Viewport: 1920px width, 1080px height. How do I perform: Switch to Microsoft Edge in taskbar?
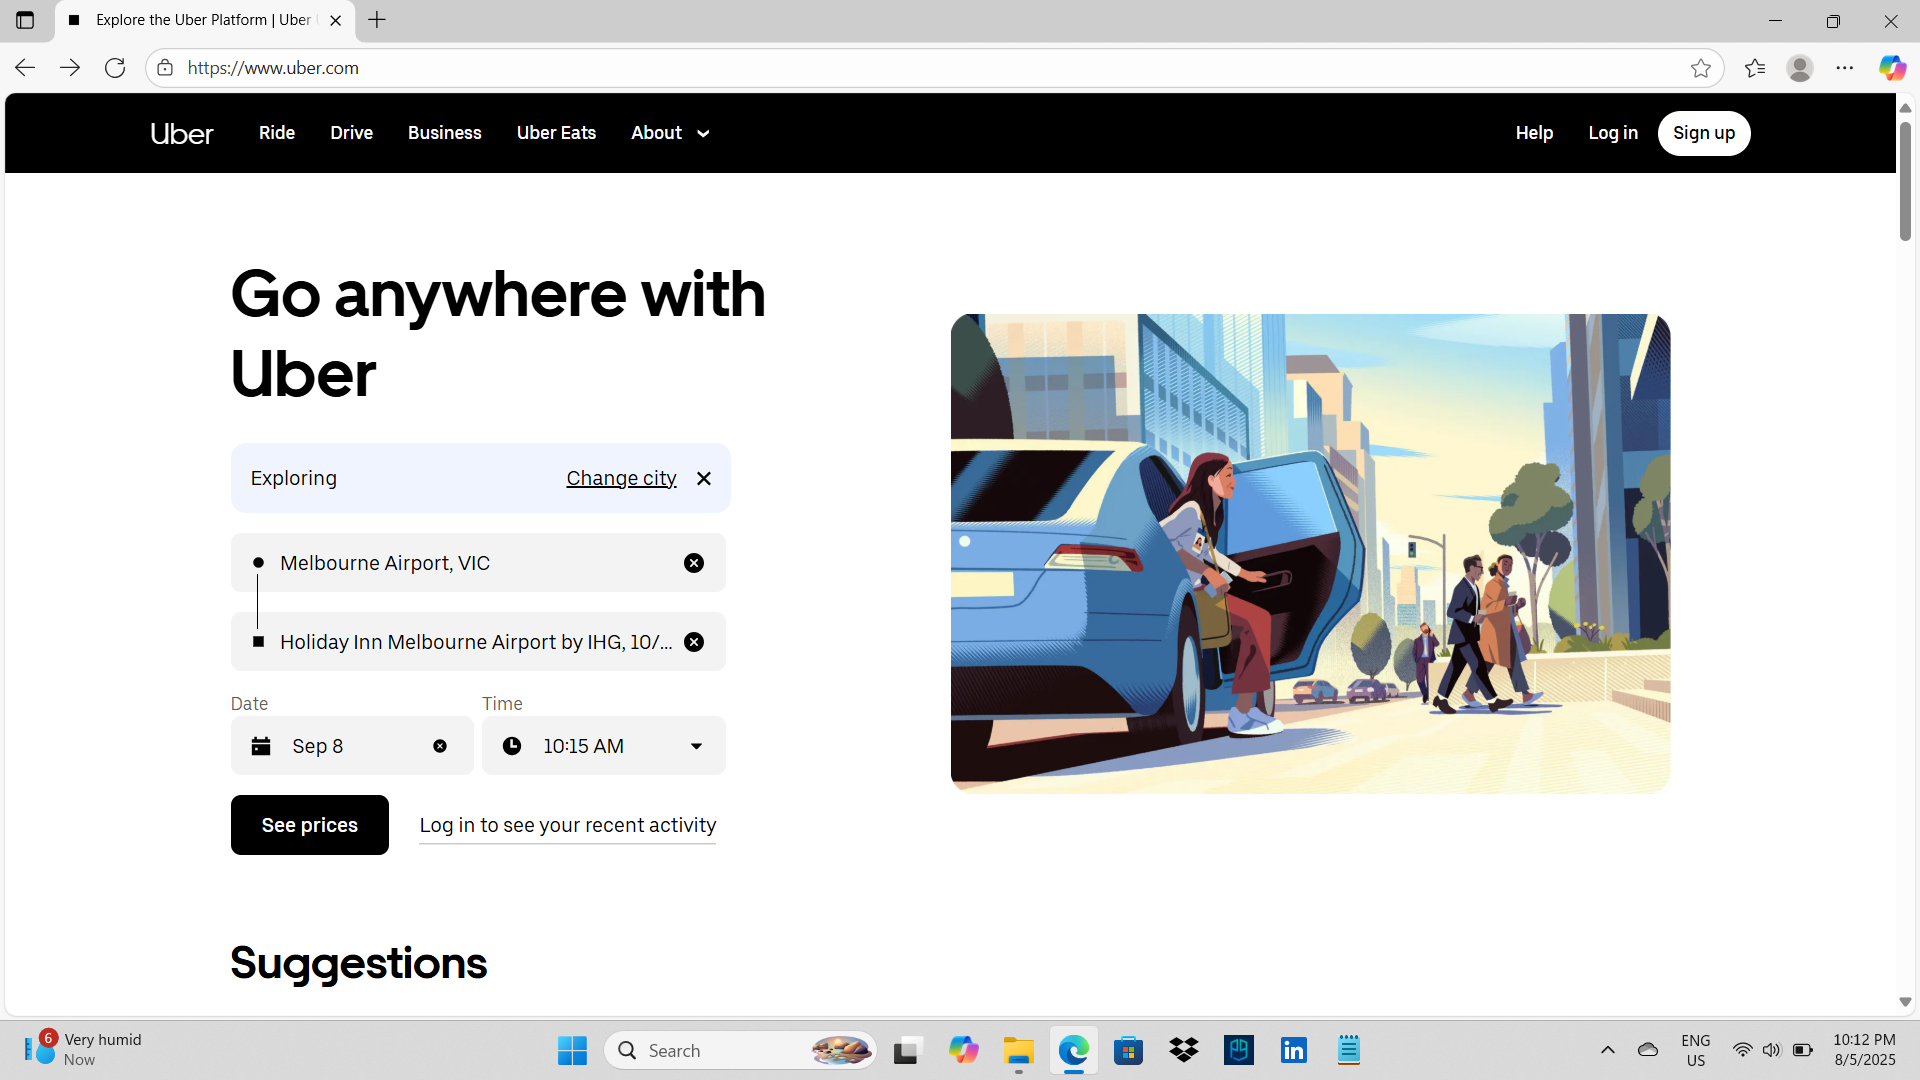(1074, 1051)
